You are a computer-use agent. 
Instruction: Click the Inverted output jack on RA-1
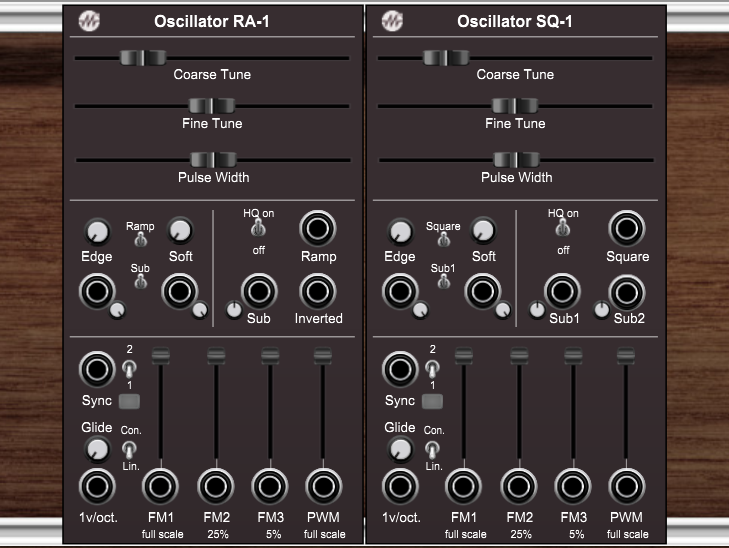[318, 291]
